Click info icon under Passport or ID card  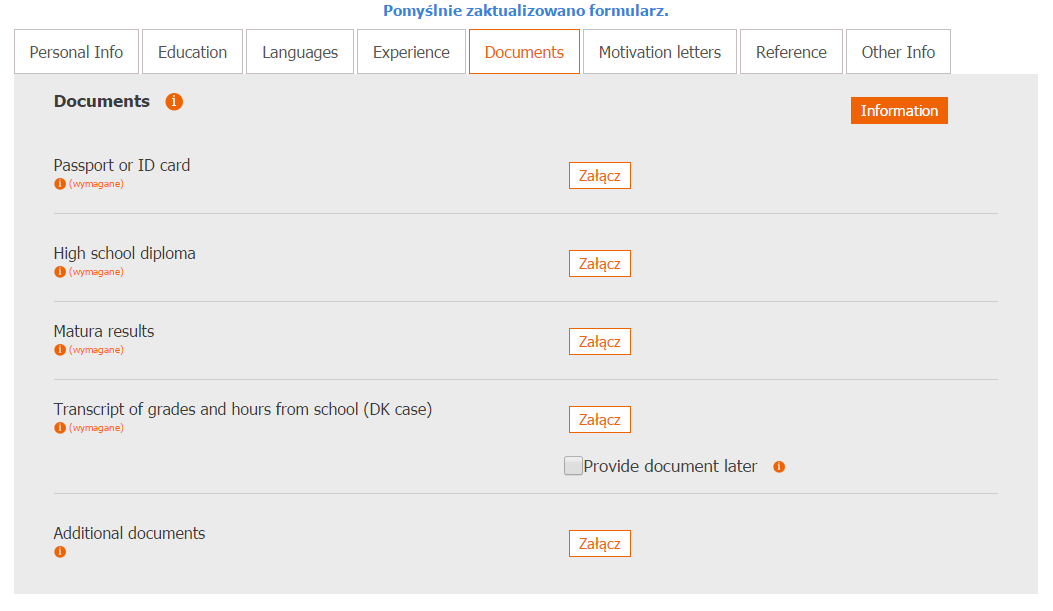pyautogui.click(x=60, y=184)
